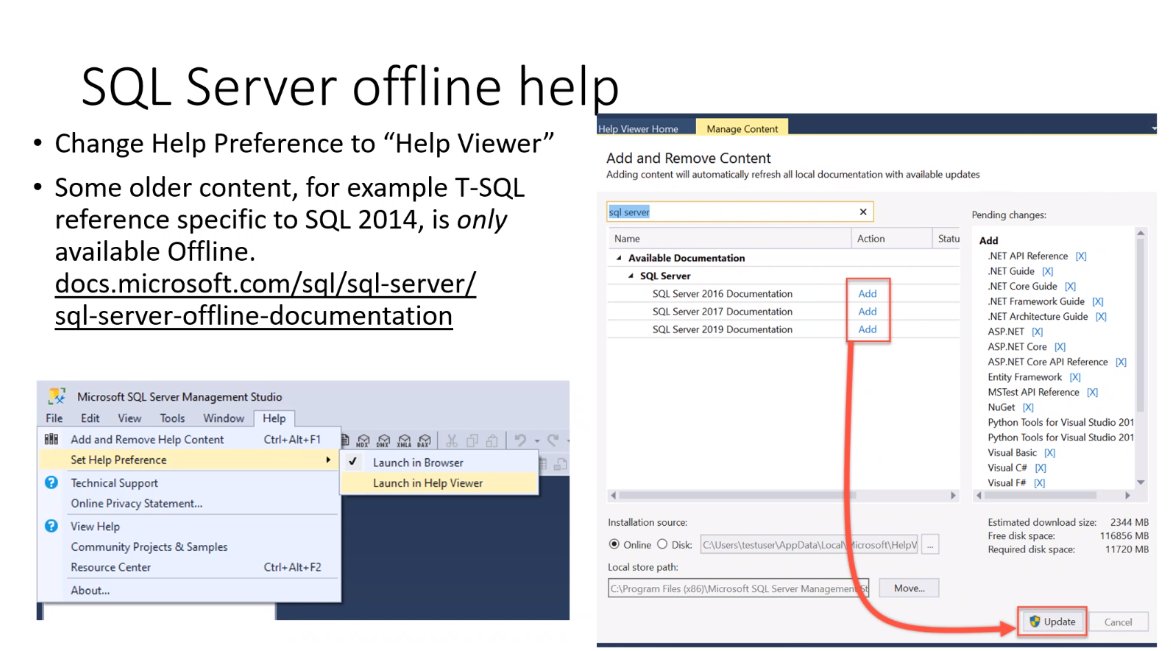The height and width of the screenshot is (651, 1171).
Task: Add SQL Server 2017 Documentation
Action: point(867,311)
